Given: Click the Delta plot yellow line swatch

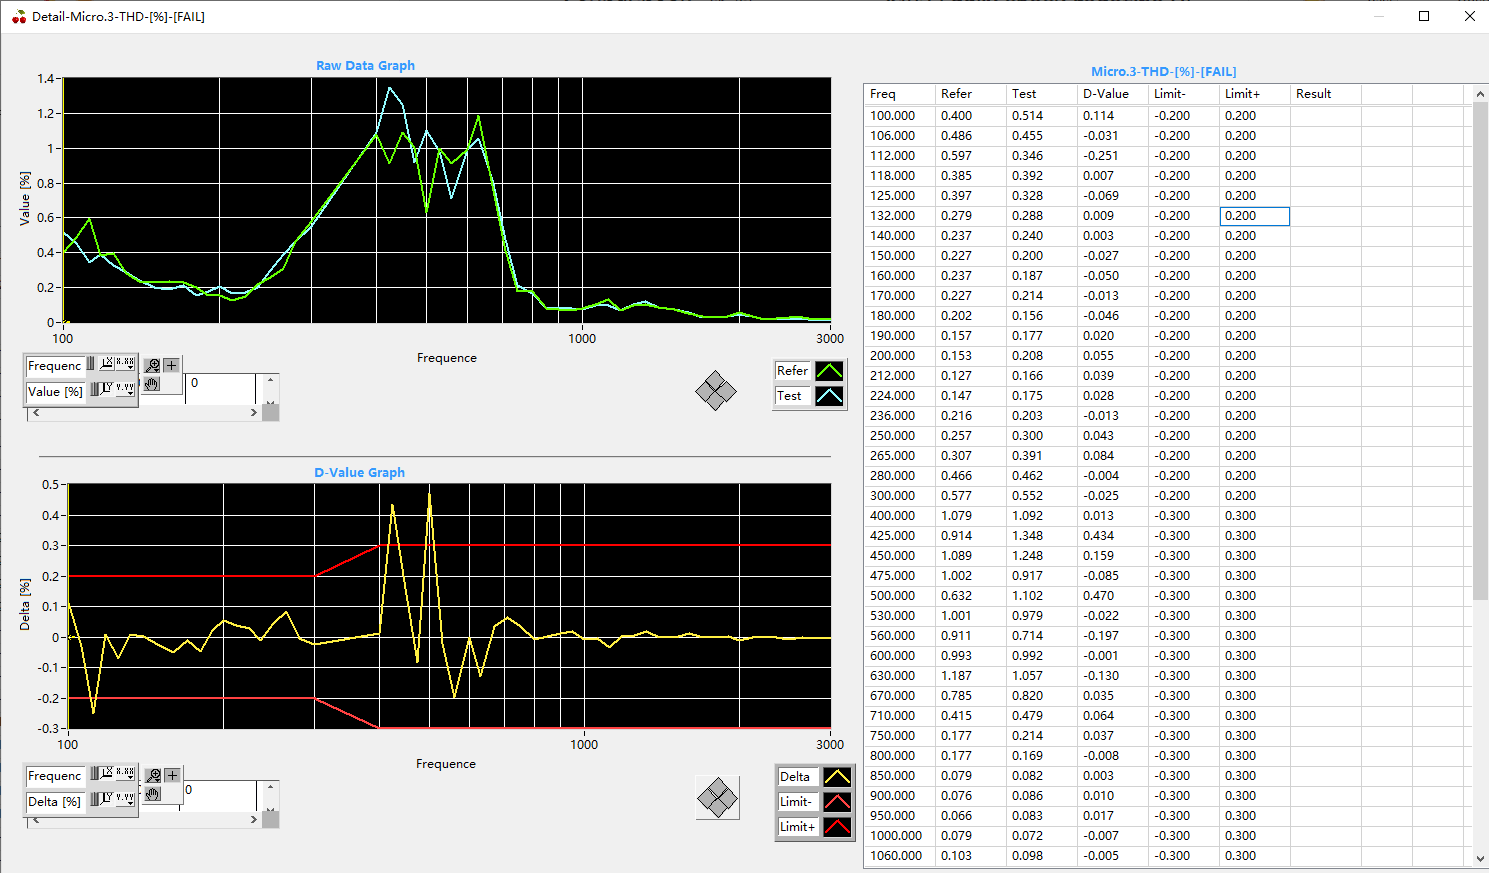Looking at the screenshot, I should pos(836,777).
